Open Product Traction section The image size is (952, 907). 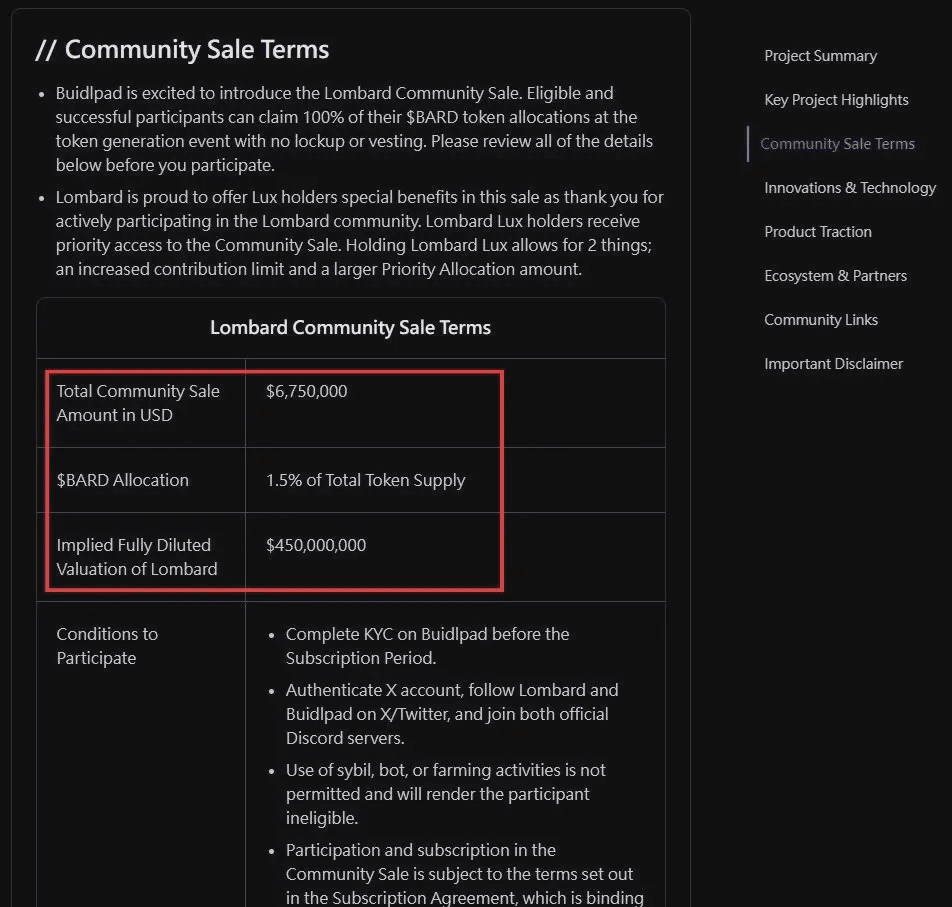coord(818,232)
